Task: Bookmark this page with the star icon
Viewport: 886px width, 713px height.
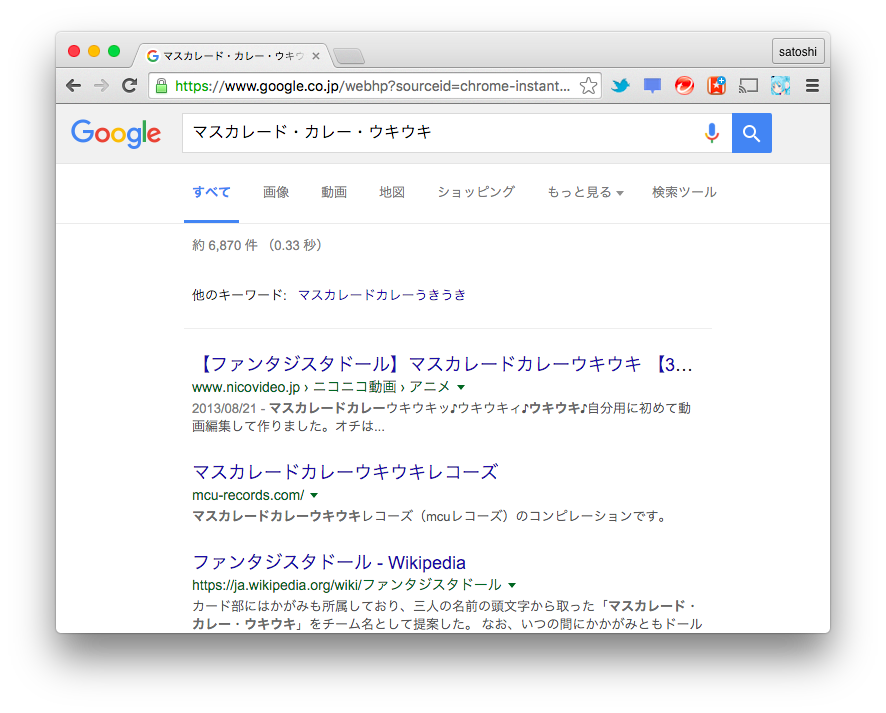Action: click(588, 86)
